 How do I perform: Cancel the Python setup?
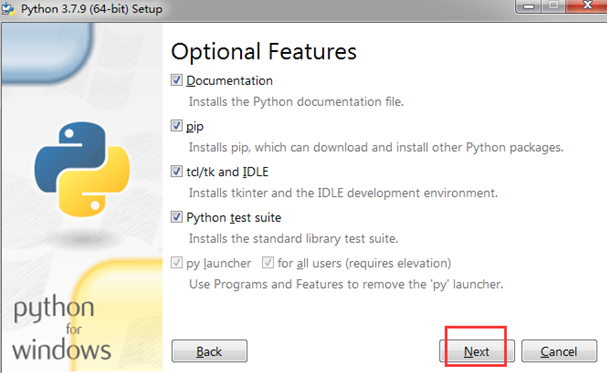click(559, 351)
